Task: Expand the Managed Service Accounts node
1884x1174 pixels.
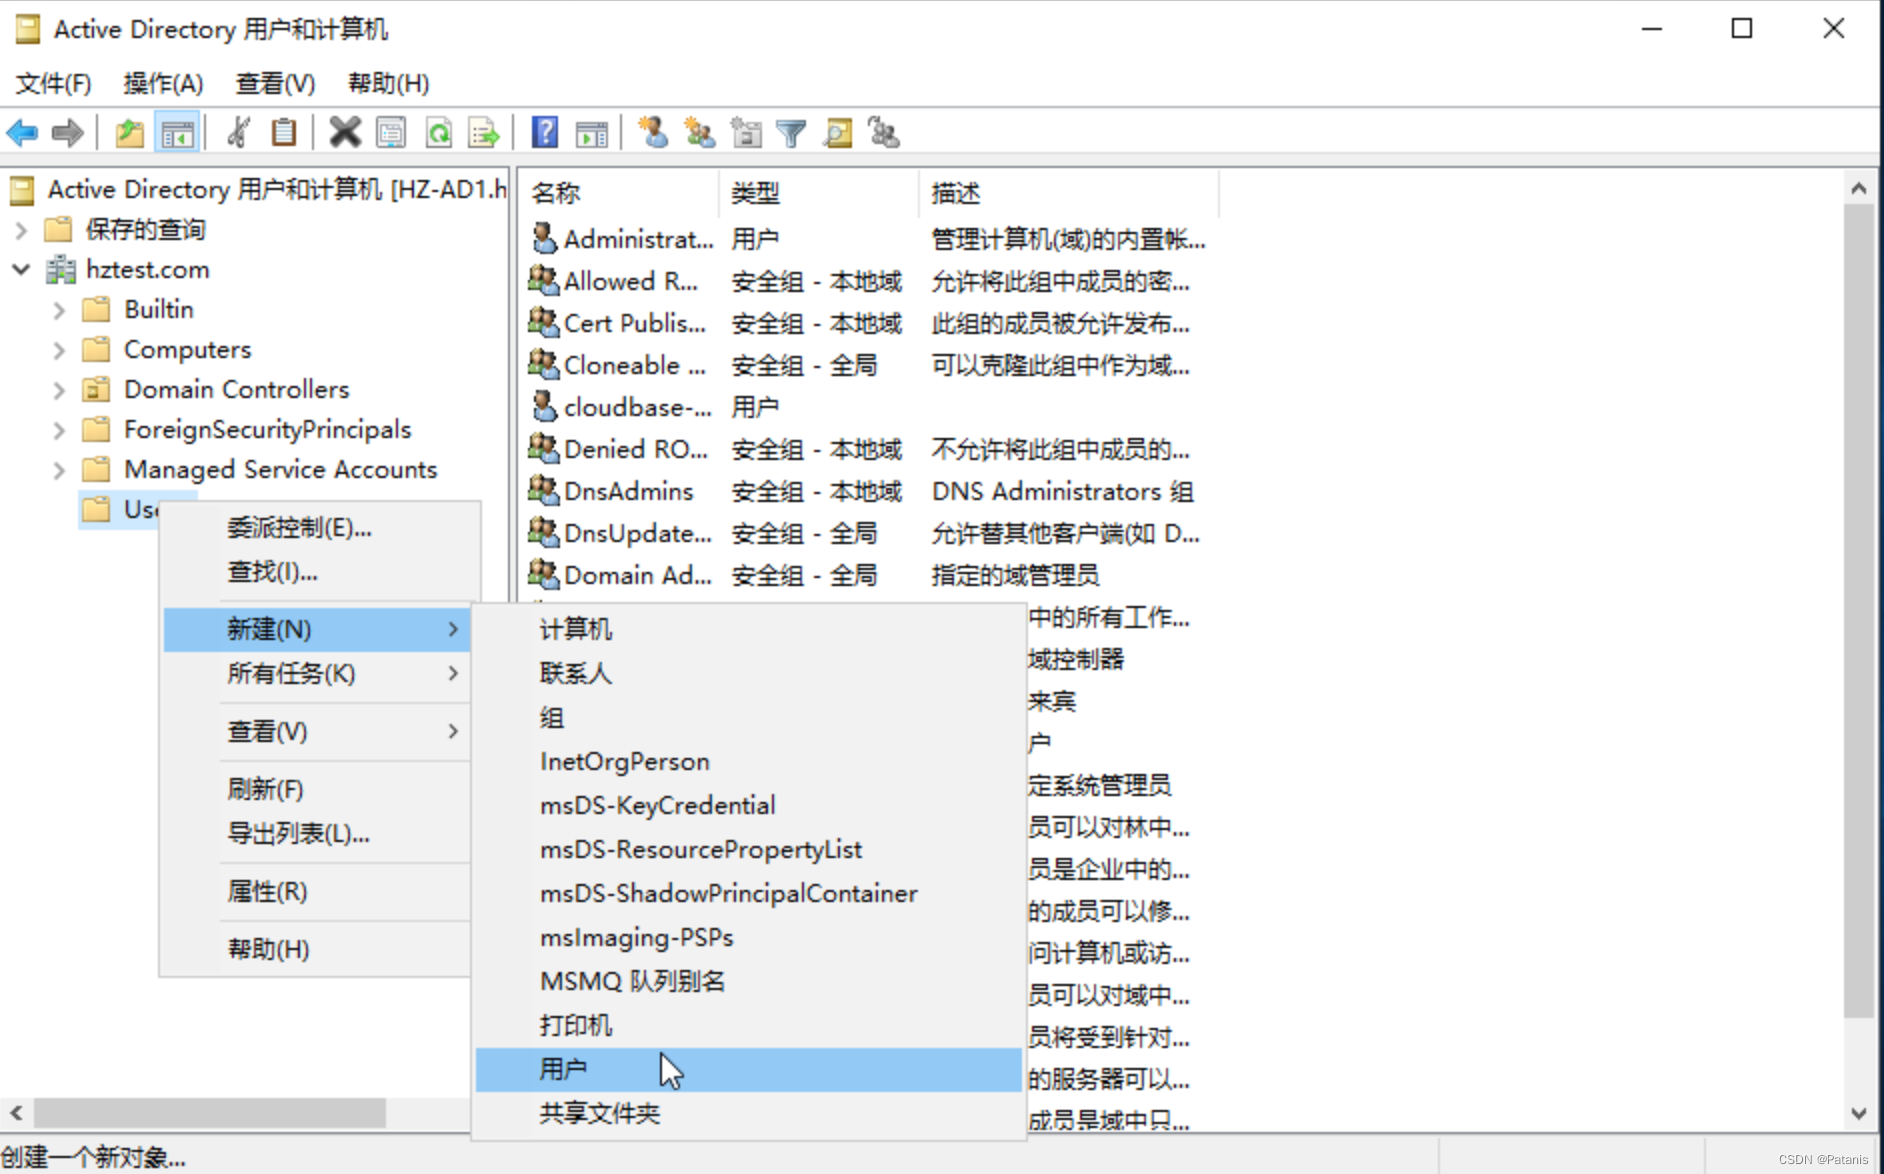Action: (x=59, y=470)
